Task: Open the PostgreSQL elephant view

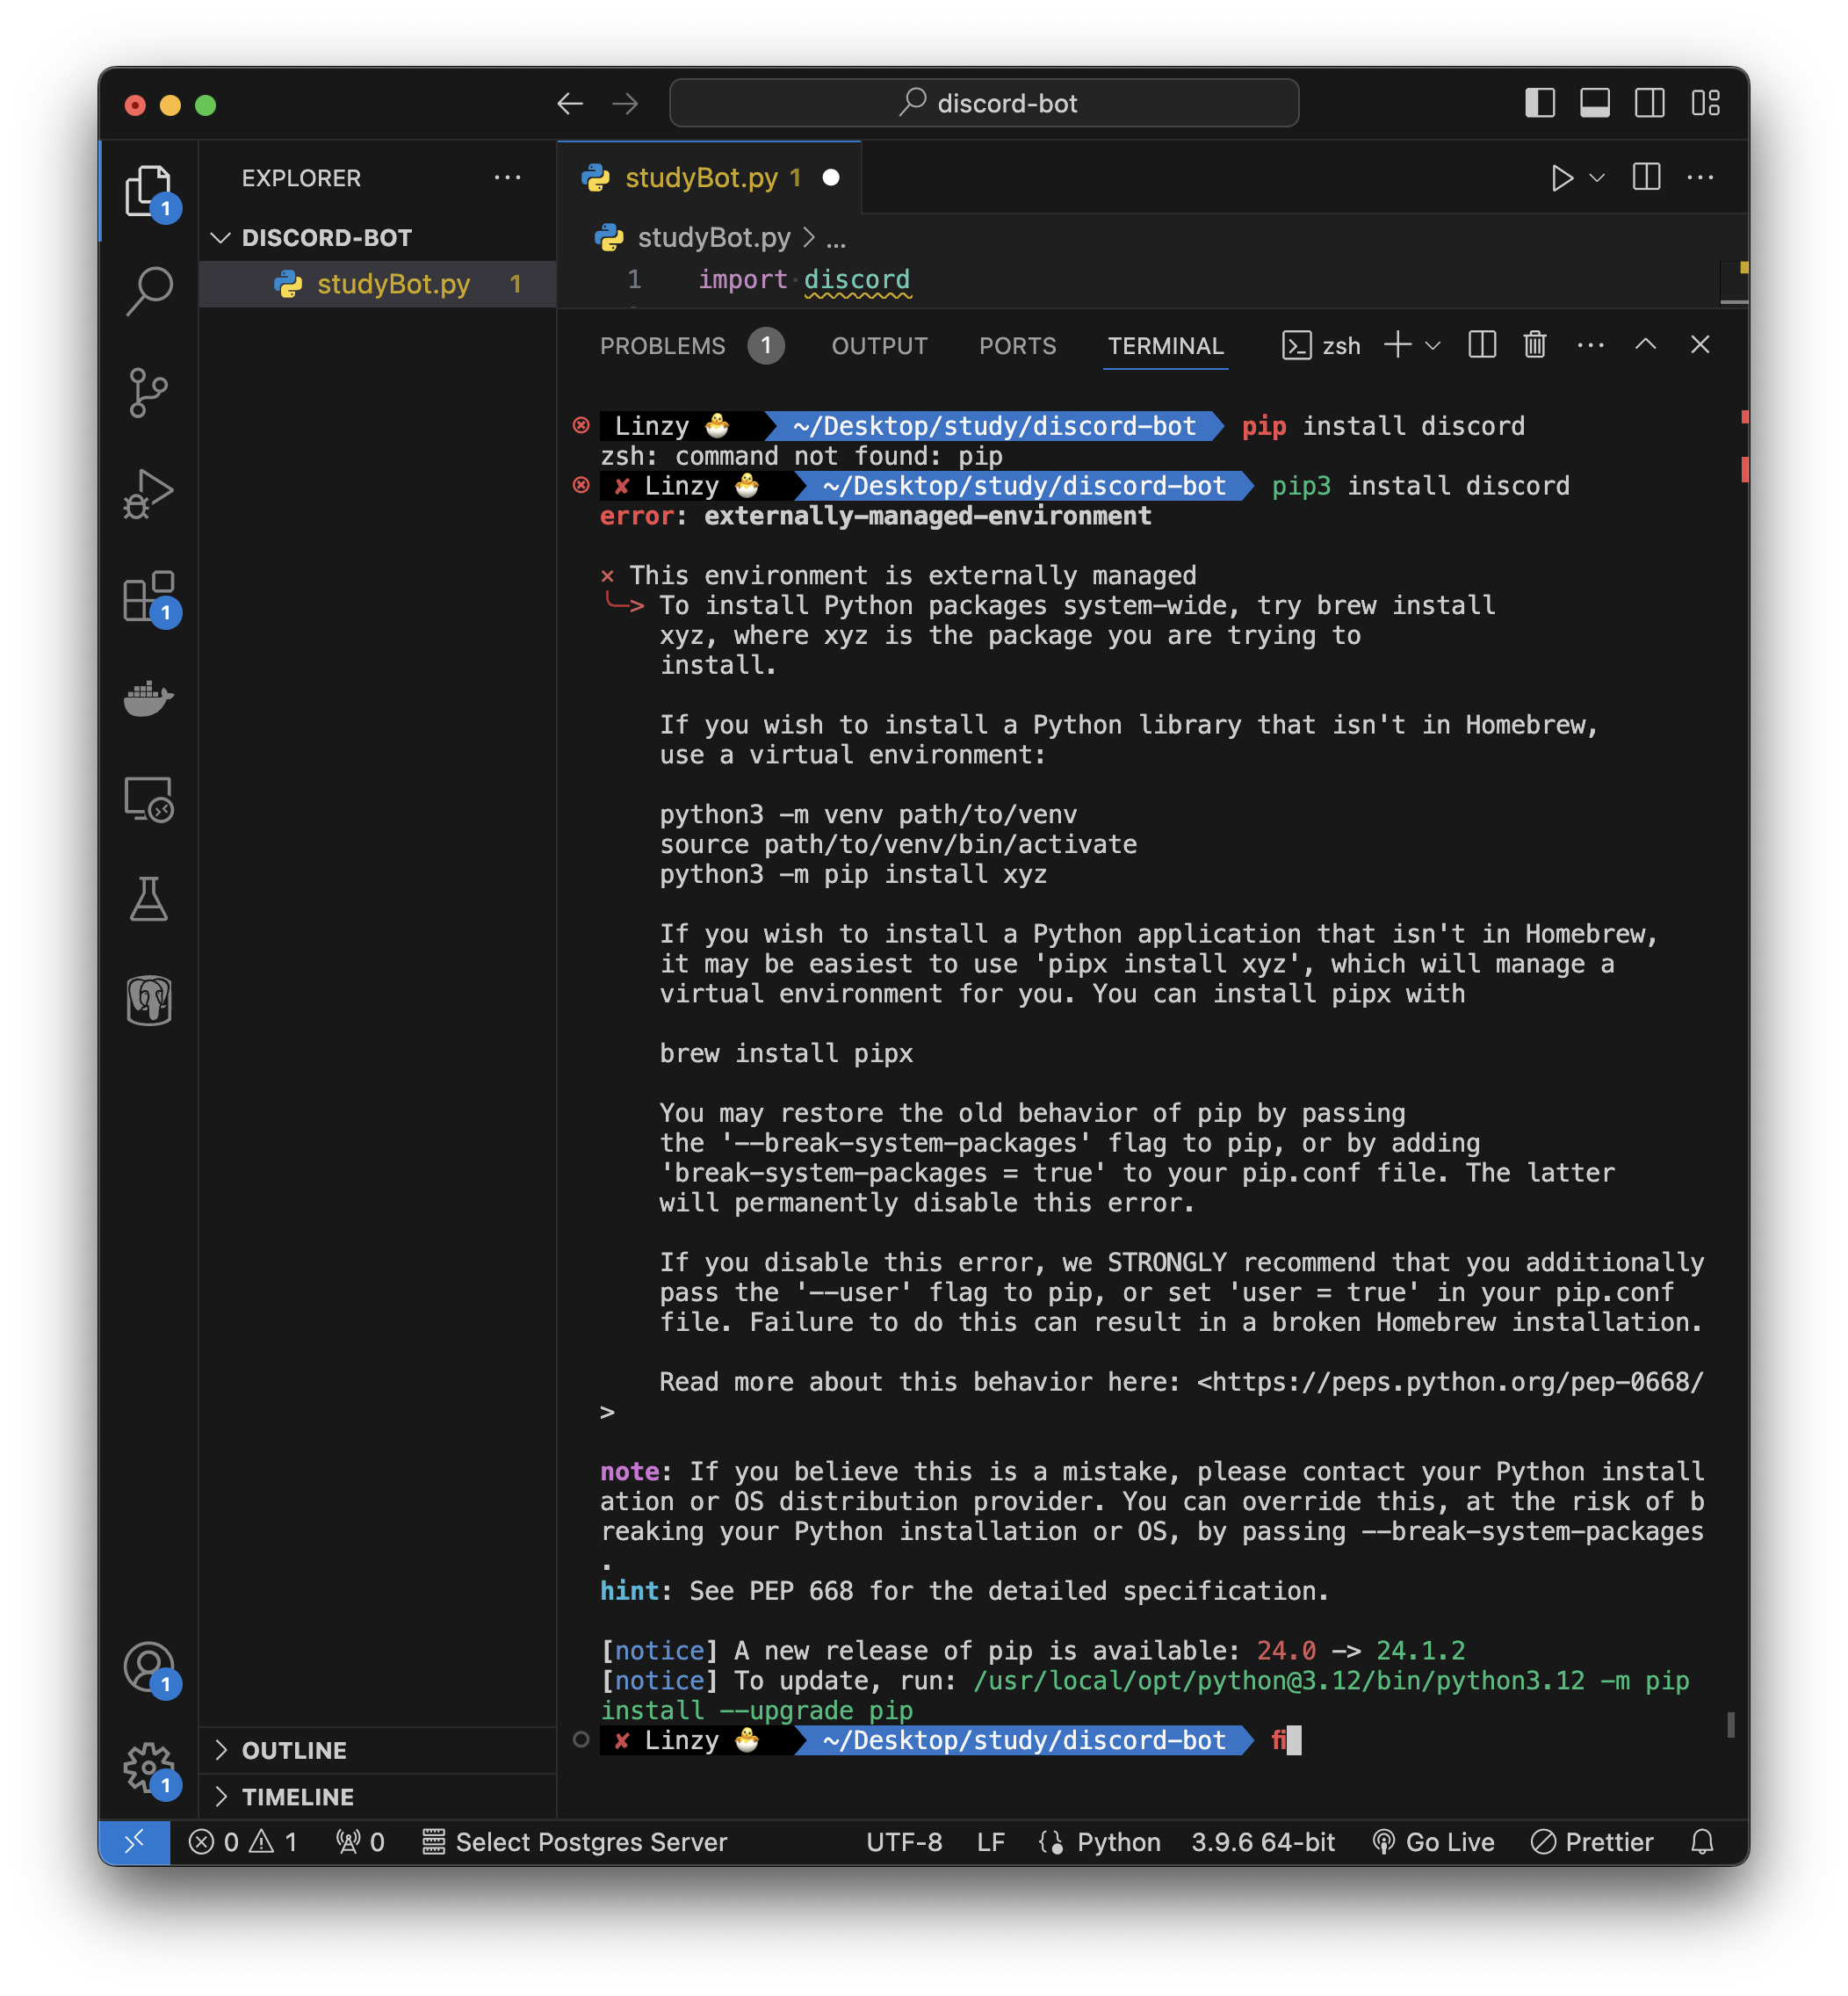Action: (x=149, y=1000)
